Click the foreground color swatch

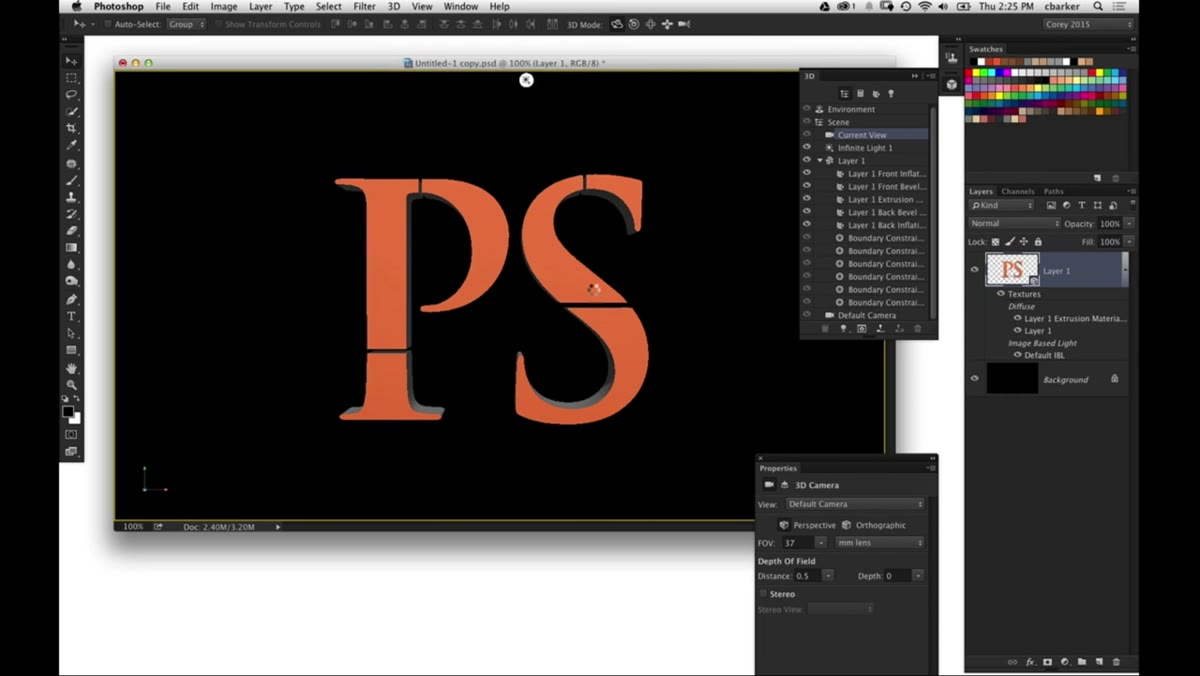tap(68, 411)
